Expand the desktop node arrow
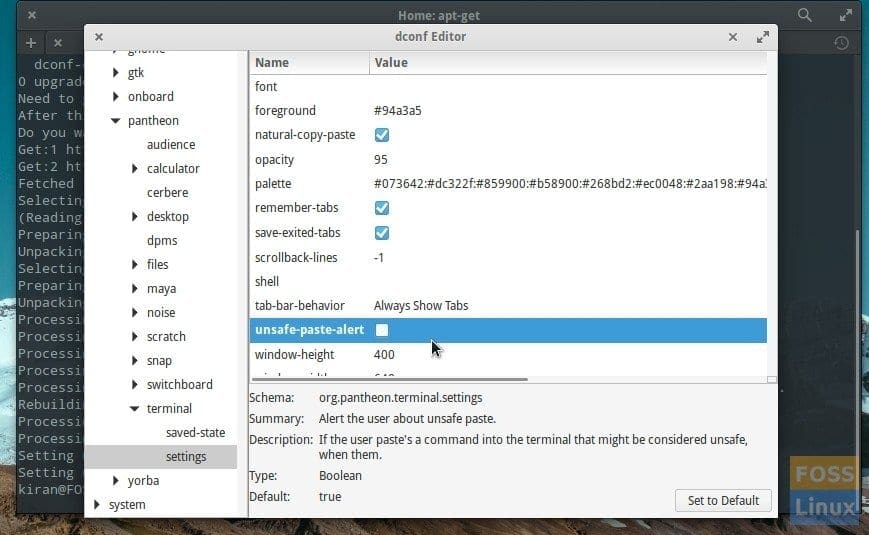 point(134,216)
